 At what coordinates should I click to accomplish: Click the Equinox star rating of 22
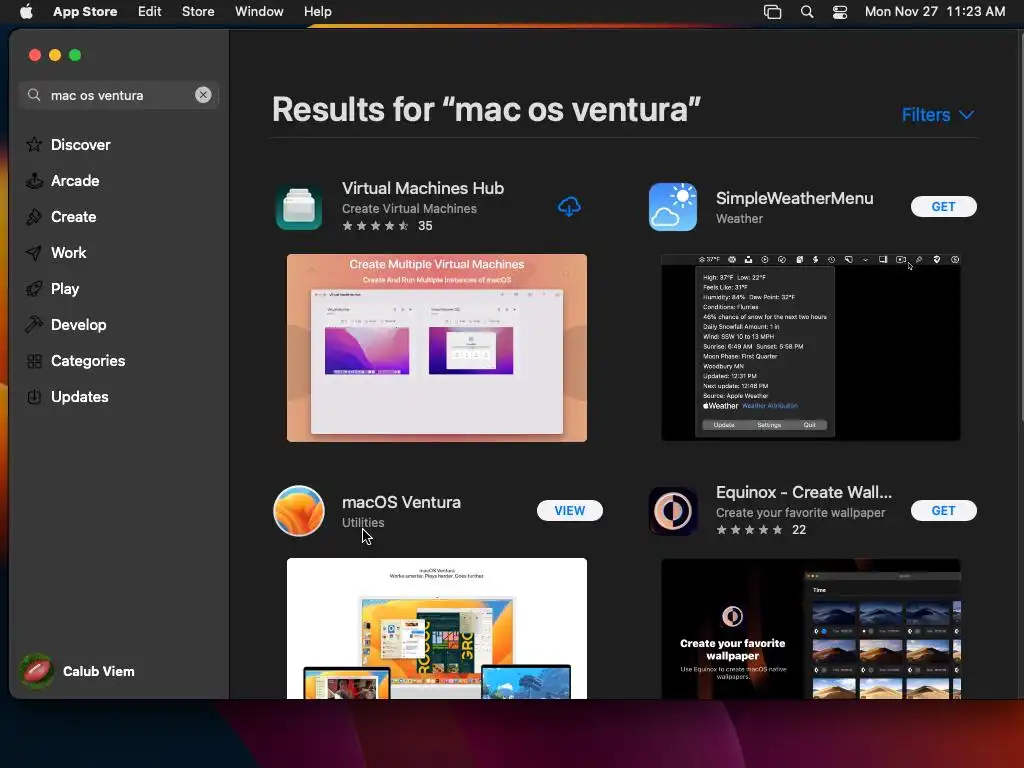pos(761,530)
